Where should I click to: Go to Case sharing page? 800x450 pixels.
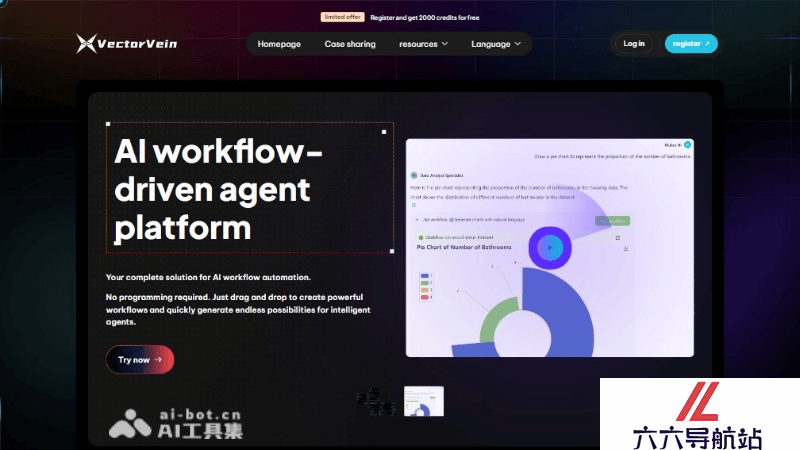[x=350, y=44]
